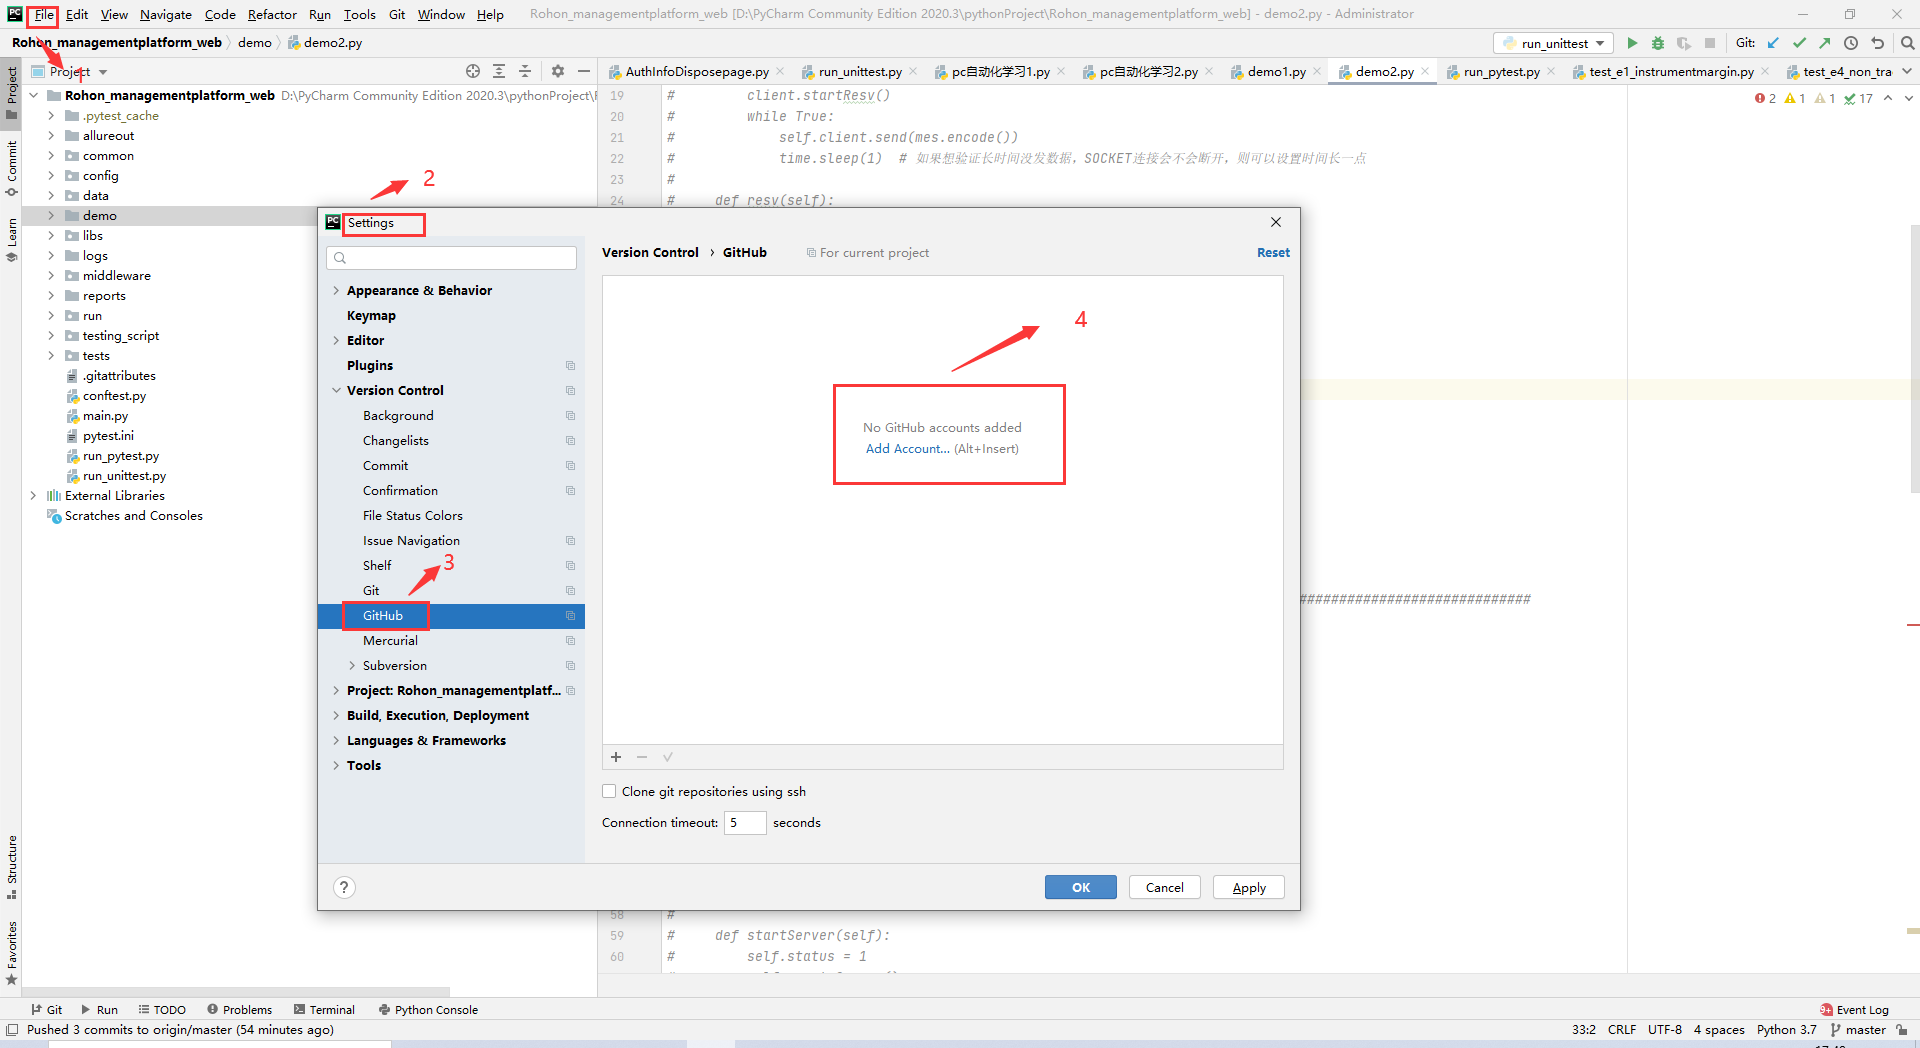Screen dimensions: 1920x1048
Task: Update project with Git pull arrow
Action: 1773,43
